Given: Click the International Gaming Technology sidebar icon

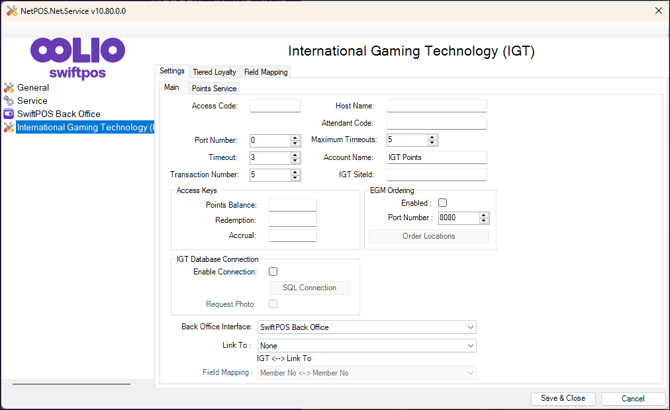Looking at the screenshot, I should pos(9,127).
